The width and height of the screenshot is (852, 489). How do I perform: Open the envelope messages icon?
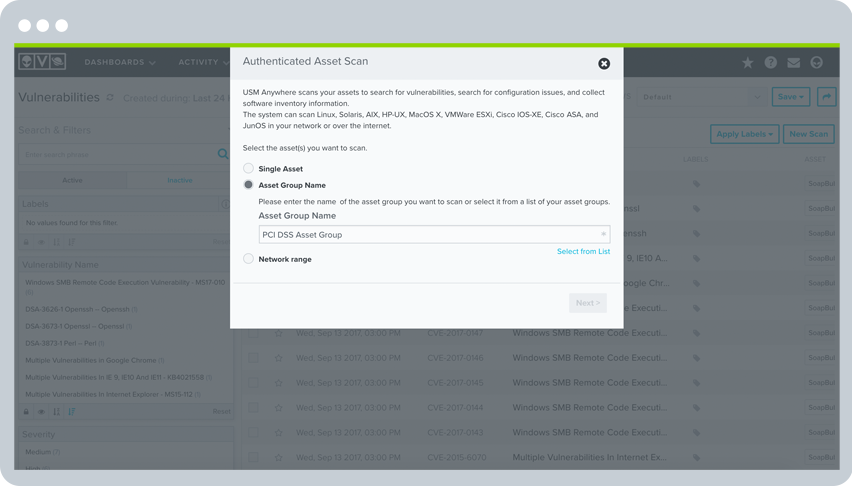(794, 63)
